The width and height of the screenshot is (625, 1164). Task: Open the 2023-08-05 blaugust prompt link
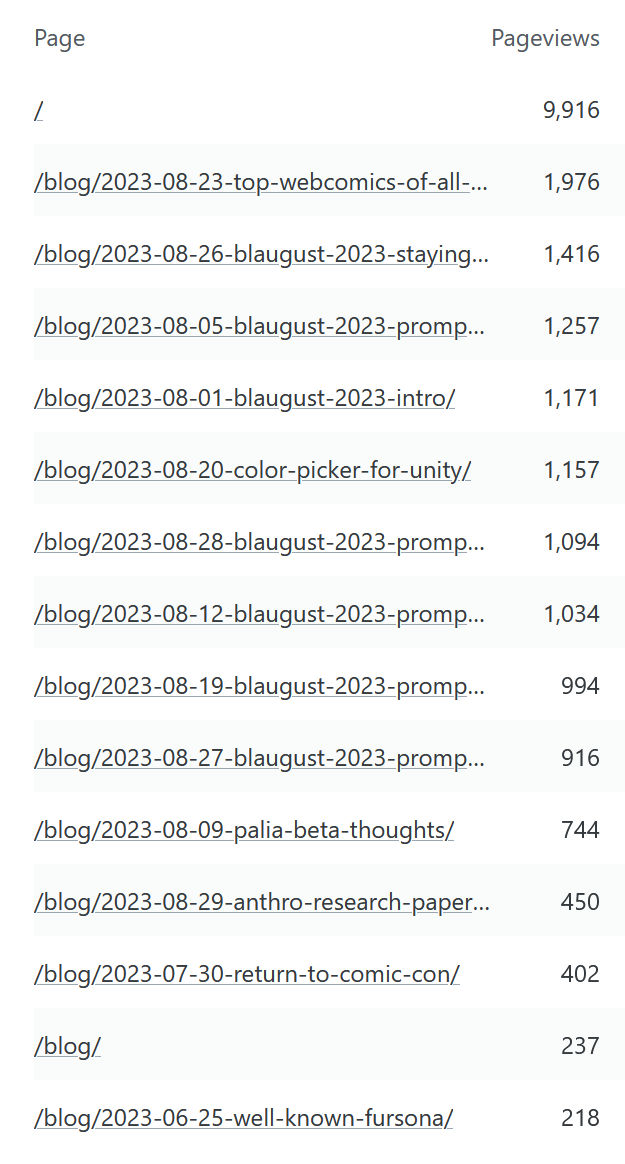point(260,326)
